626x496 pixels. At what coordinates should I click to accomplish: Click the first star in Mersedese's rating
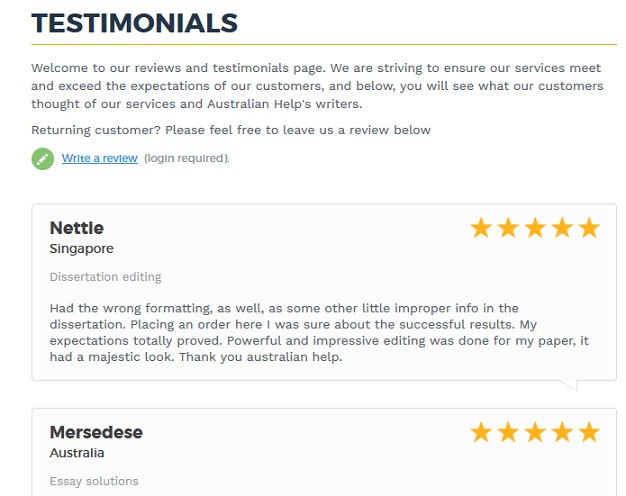(481, 432)
